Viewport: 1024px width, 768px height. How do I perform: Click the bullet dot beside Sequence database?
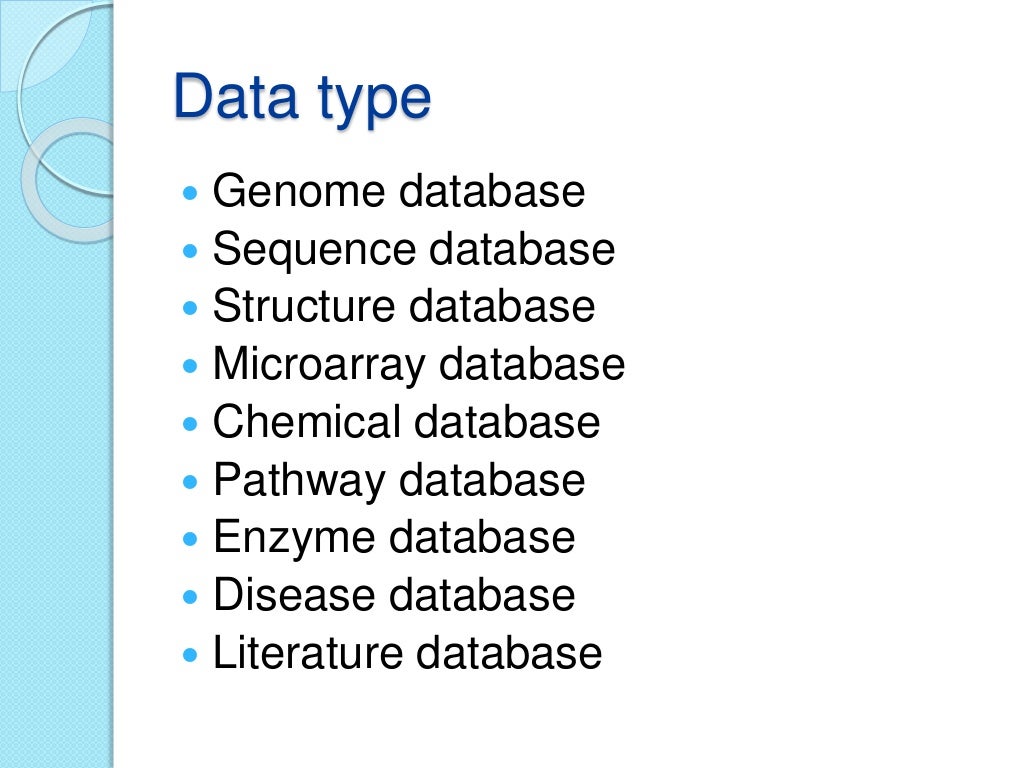pos(190,251)
